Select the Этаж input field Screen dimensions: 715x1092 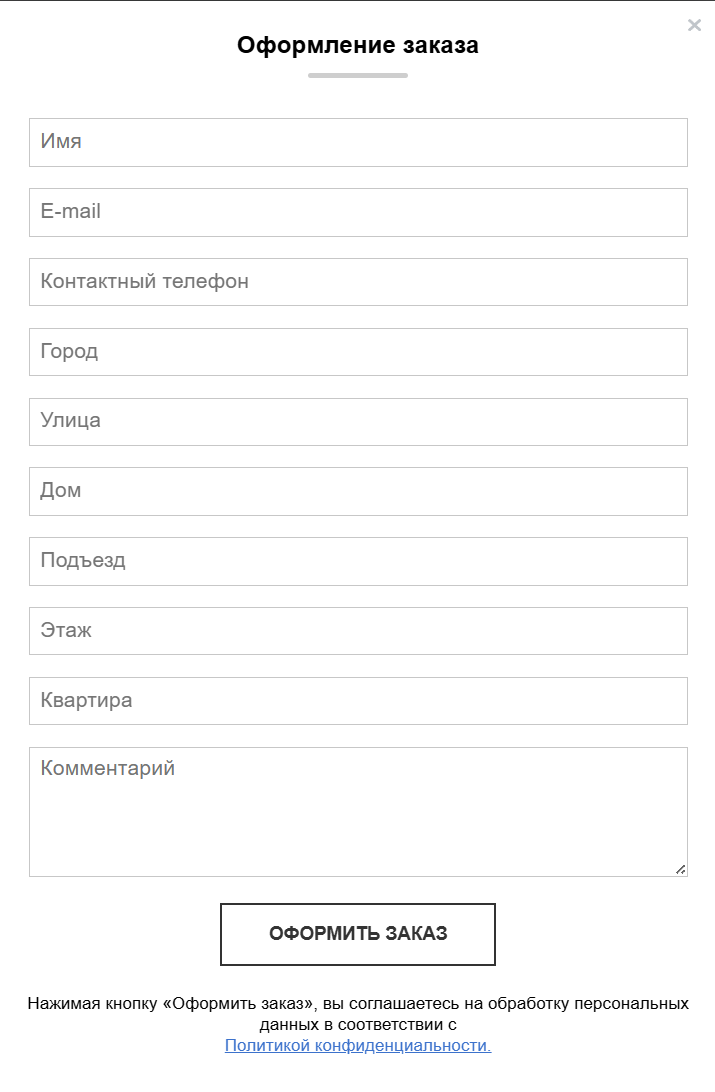pos(358,631)
